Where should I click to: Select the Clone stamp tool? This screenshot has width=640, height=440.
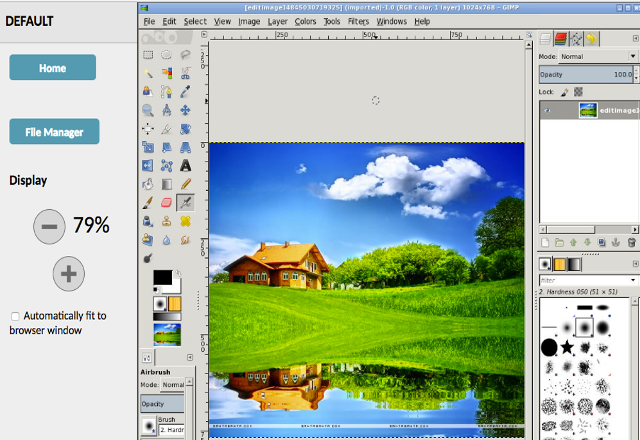coord(167,221)
